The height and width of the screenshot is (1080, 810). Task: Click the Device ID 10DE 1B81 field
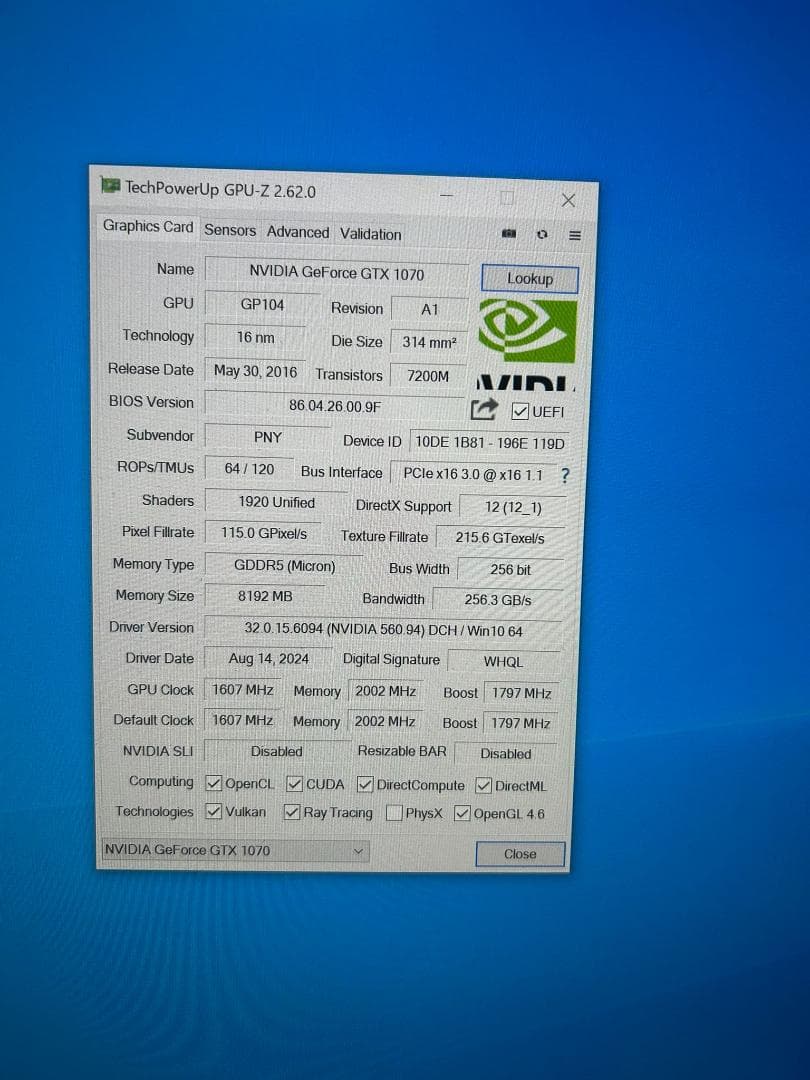coord(489,443)
